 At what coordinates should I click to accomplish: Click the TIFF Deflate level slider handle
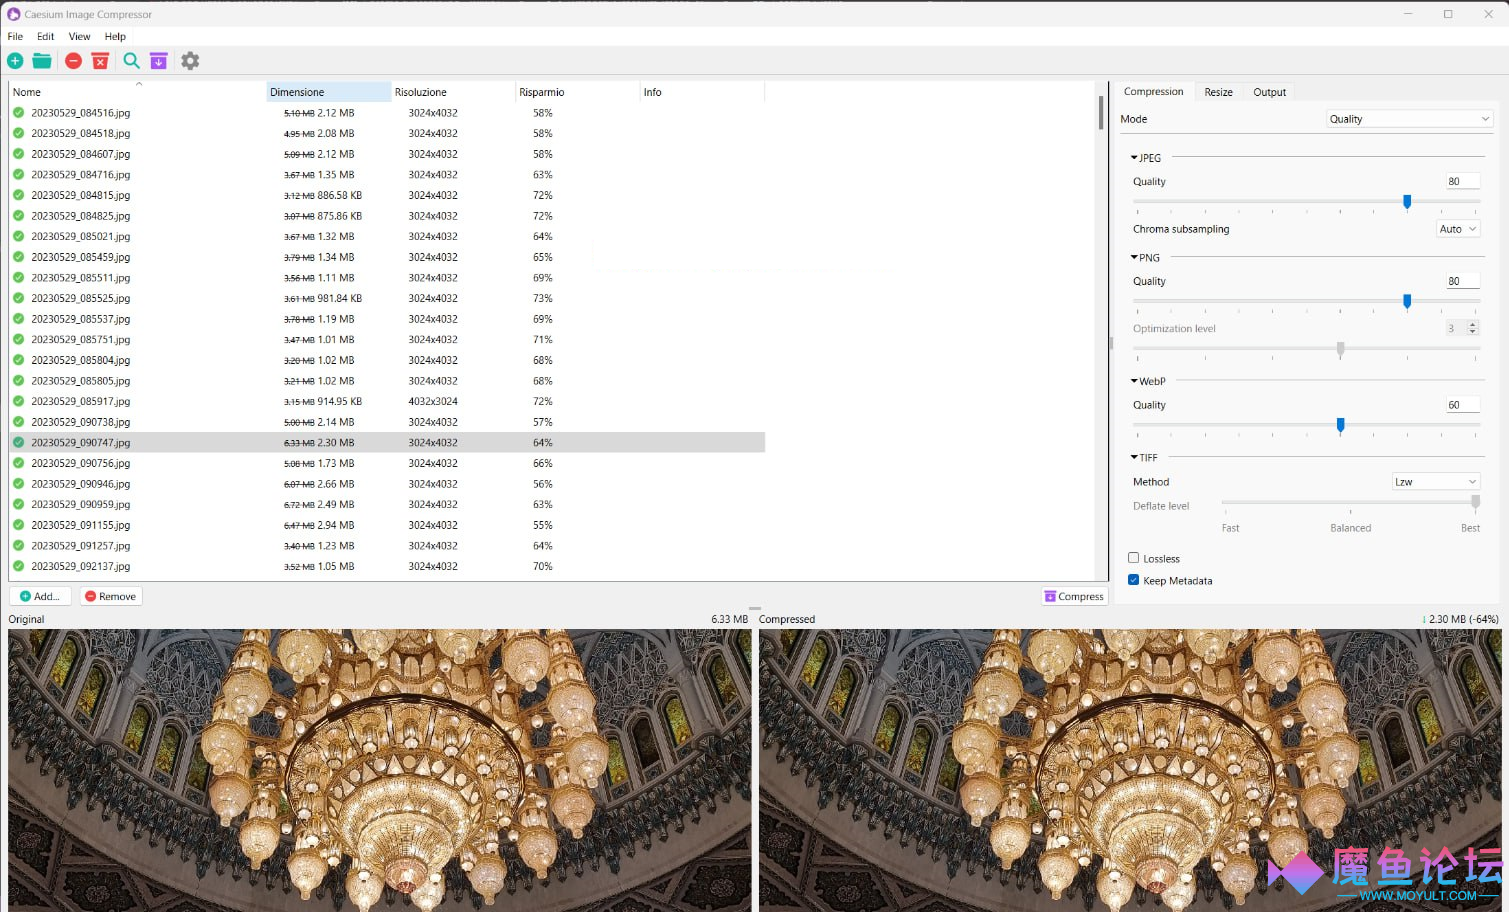click(x=1474, y=502)
